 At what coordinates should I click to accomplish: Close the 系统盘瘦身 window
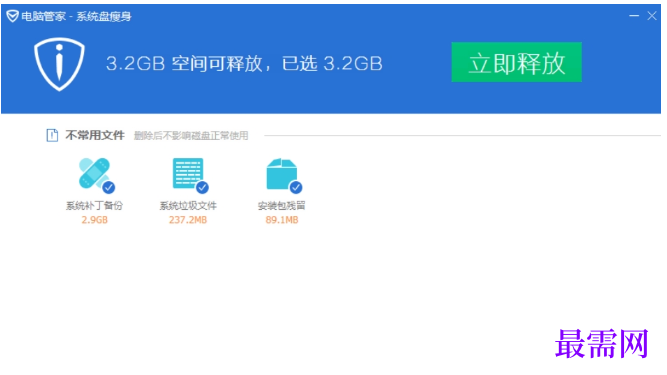pyautogui.click(x=652, y=16)
